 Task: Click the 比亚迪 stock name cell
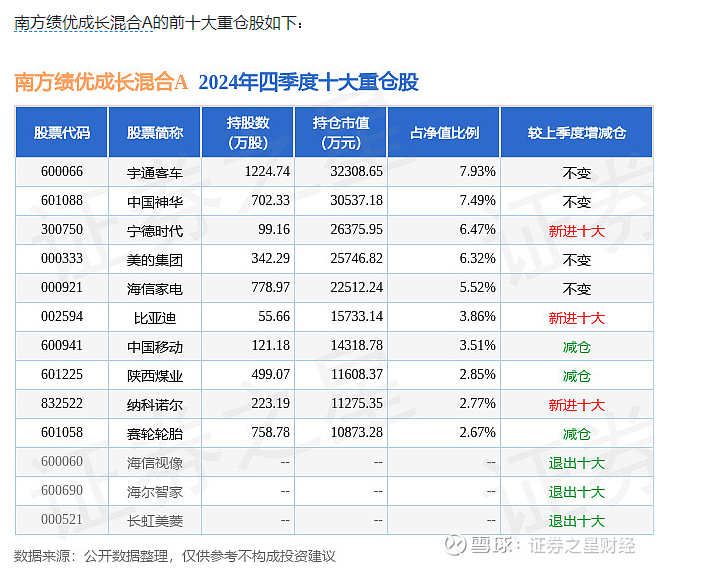click(x=155, y=318)
